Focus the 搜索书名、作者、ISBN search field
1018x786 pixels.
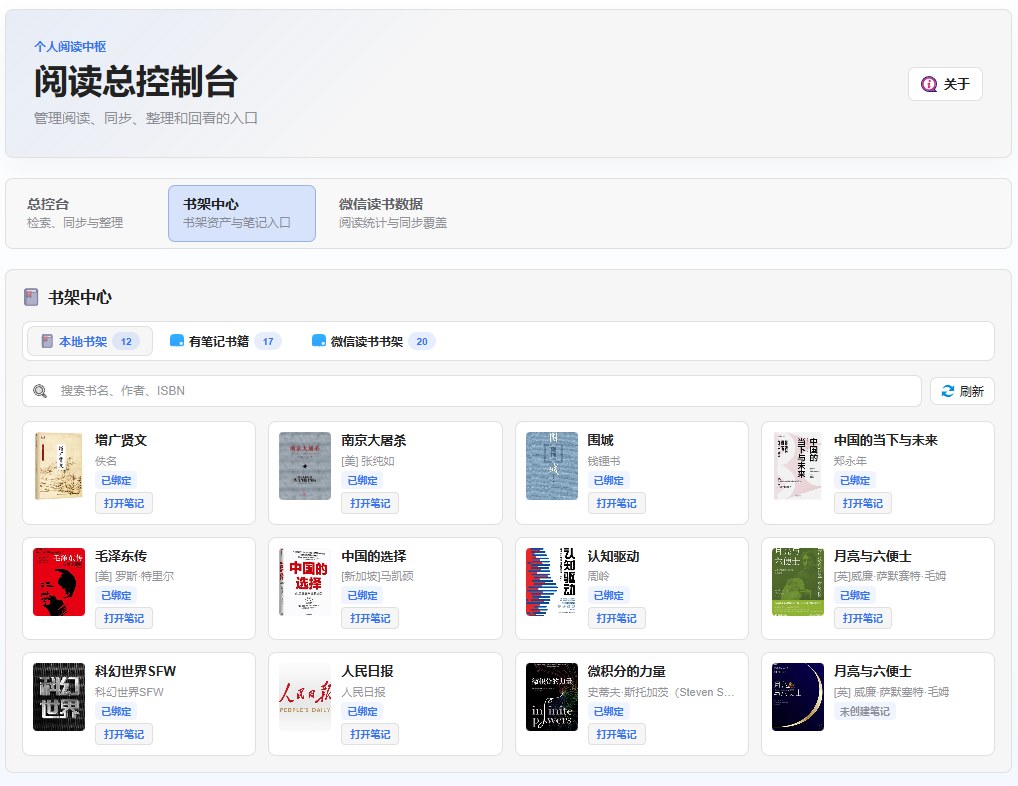(472, 391)
